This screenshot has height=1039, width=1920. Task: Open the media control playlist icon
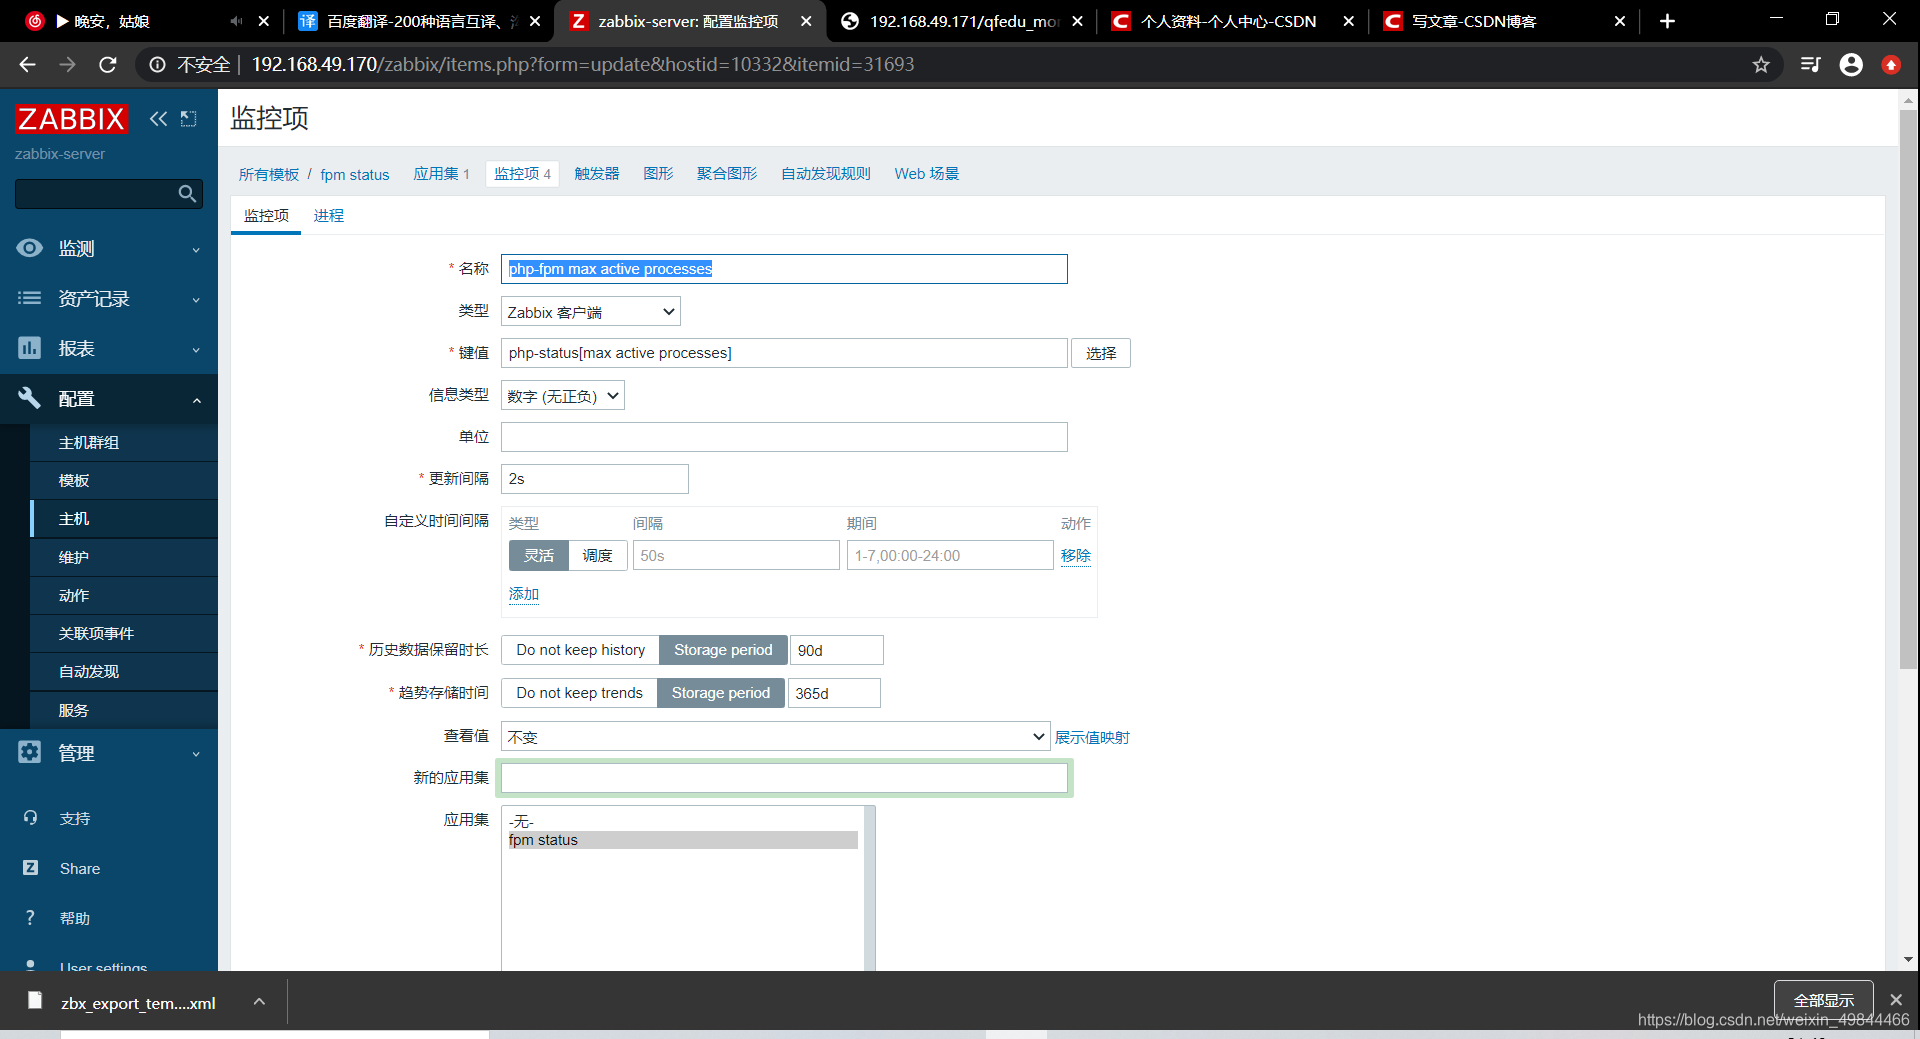coord(1810,65)
